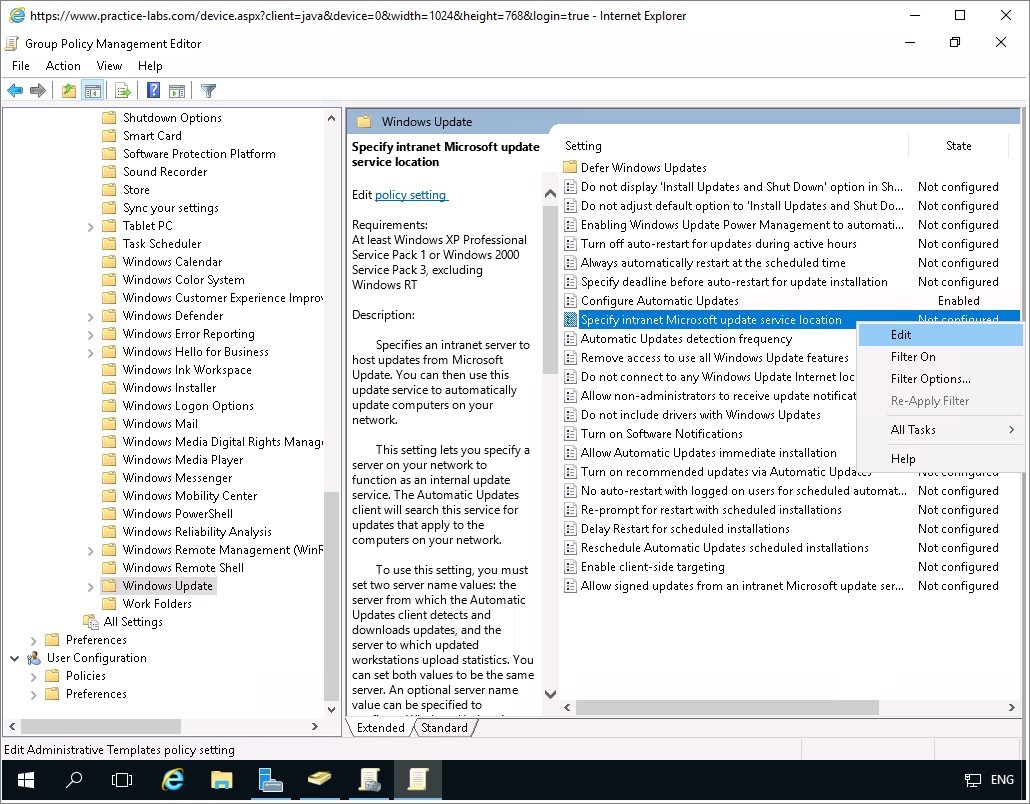The width and height of the screenshot is (1030, 804).
Task: Click the tree pane horizontal scrollbar thumb
Action: click(101, 726)
